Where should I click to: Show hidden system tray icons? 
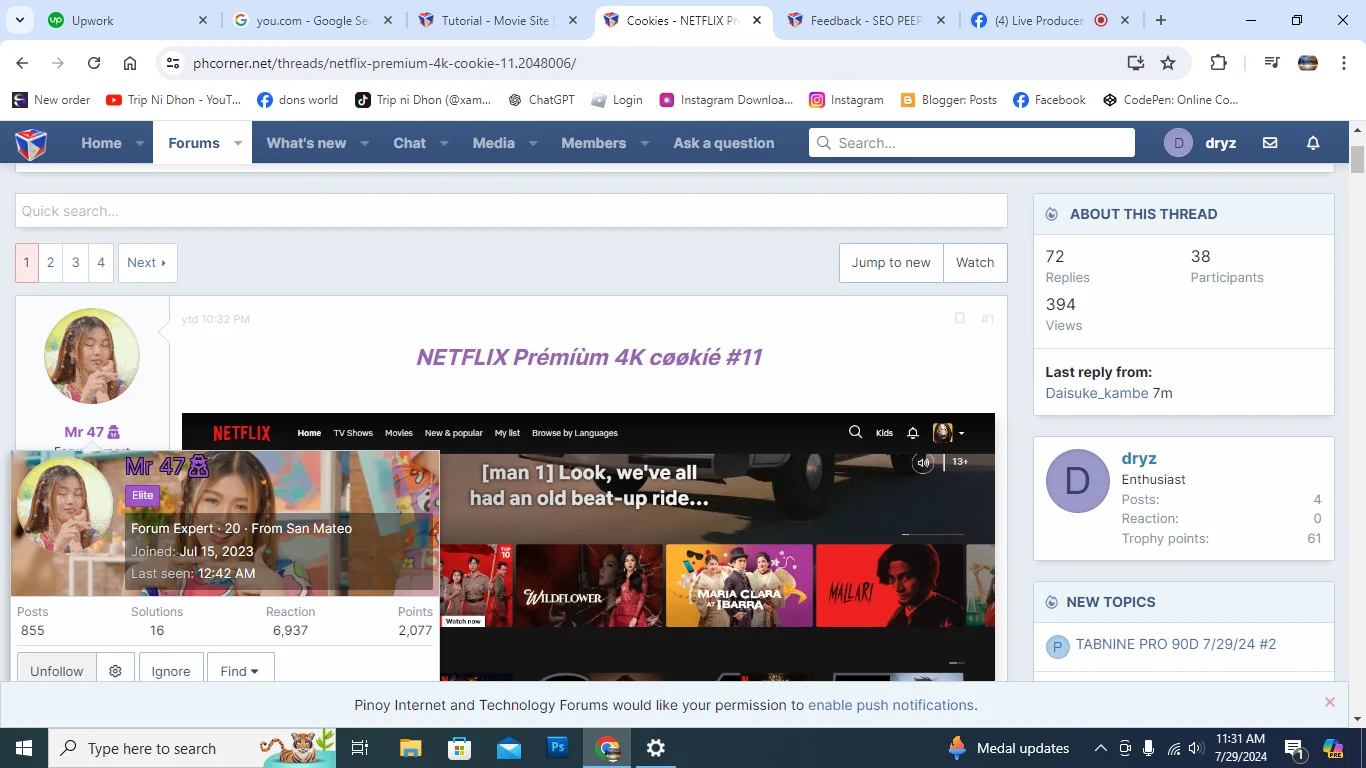click(1101, 748)
